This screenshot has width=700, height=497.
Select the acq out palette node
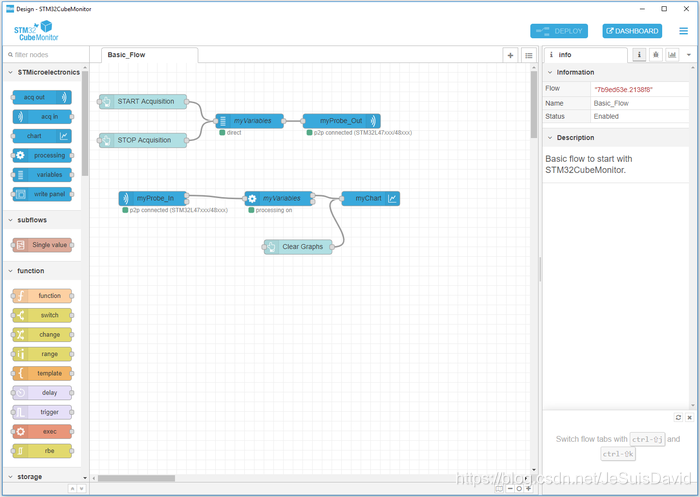click(x=42, y=97)
